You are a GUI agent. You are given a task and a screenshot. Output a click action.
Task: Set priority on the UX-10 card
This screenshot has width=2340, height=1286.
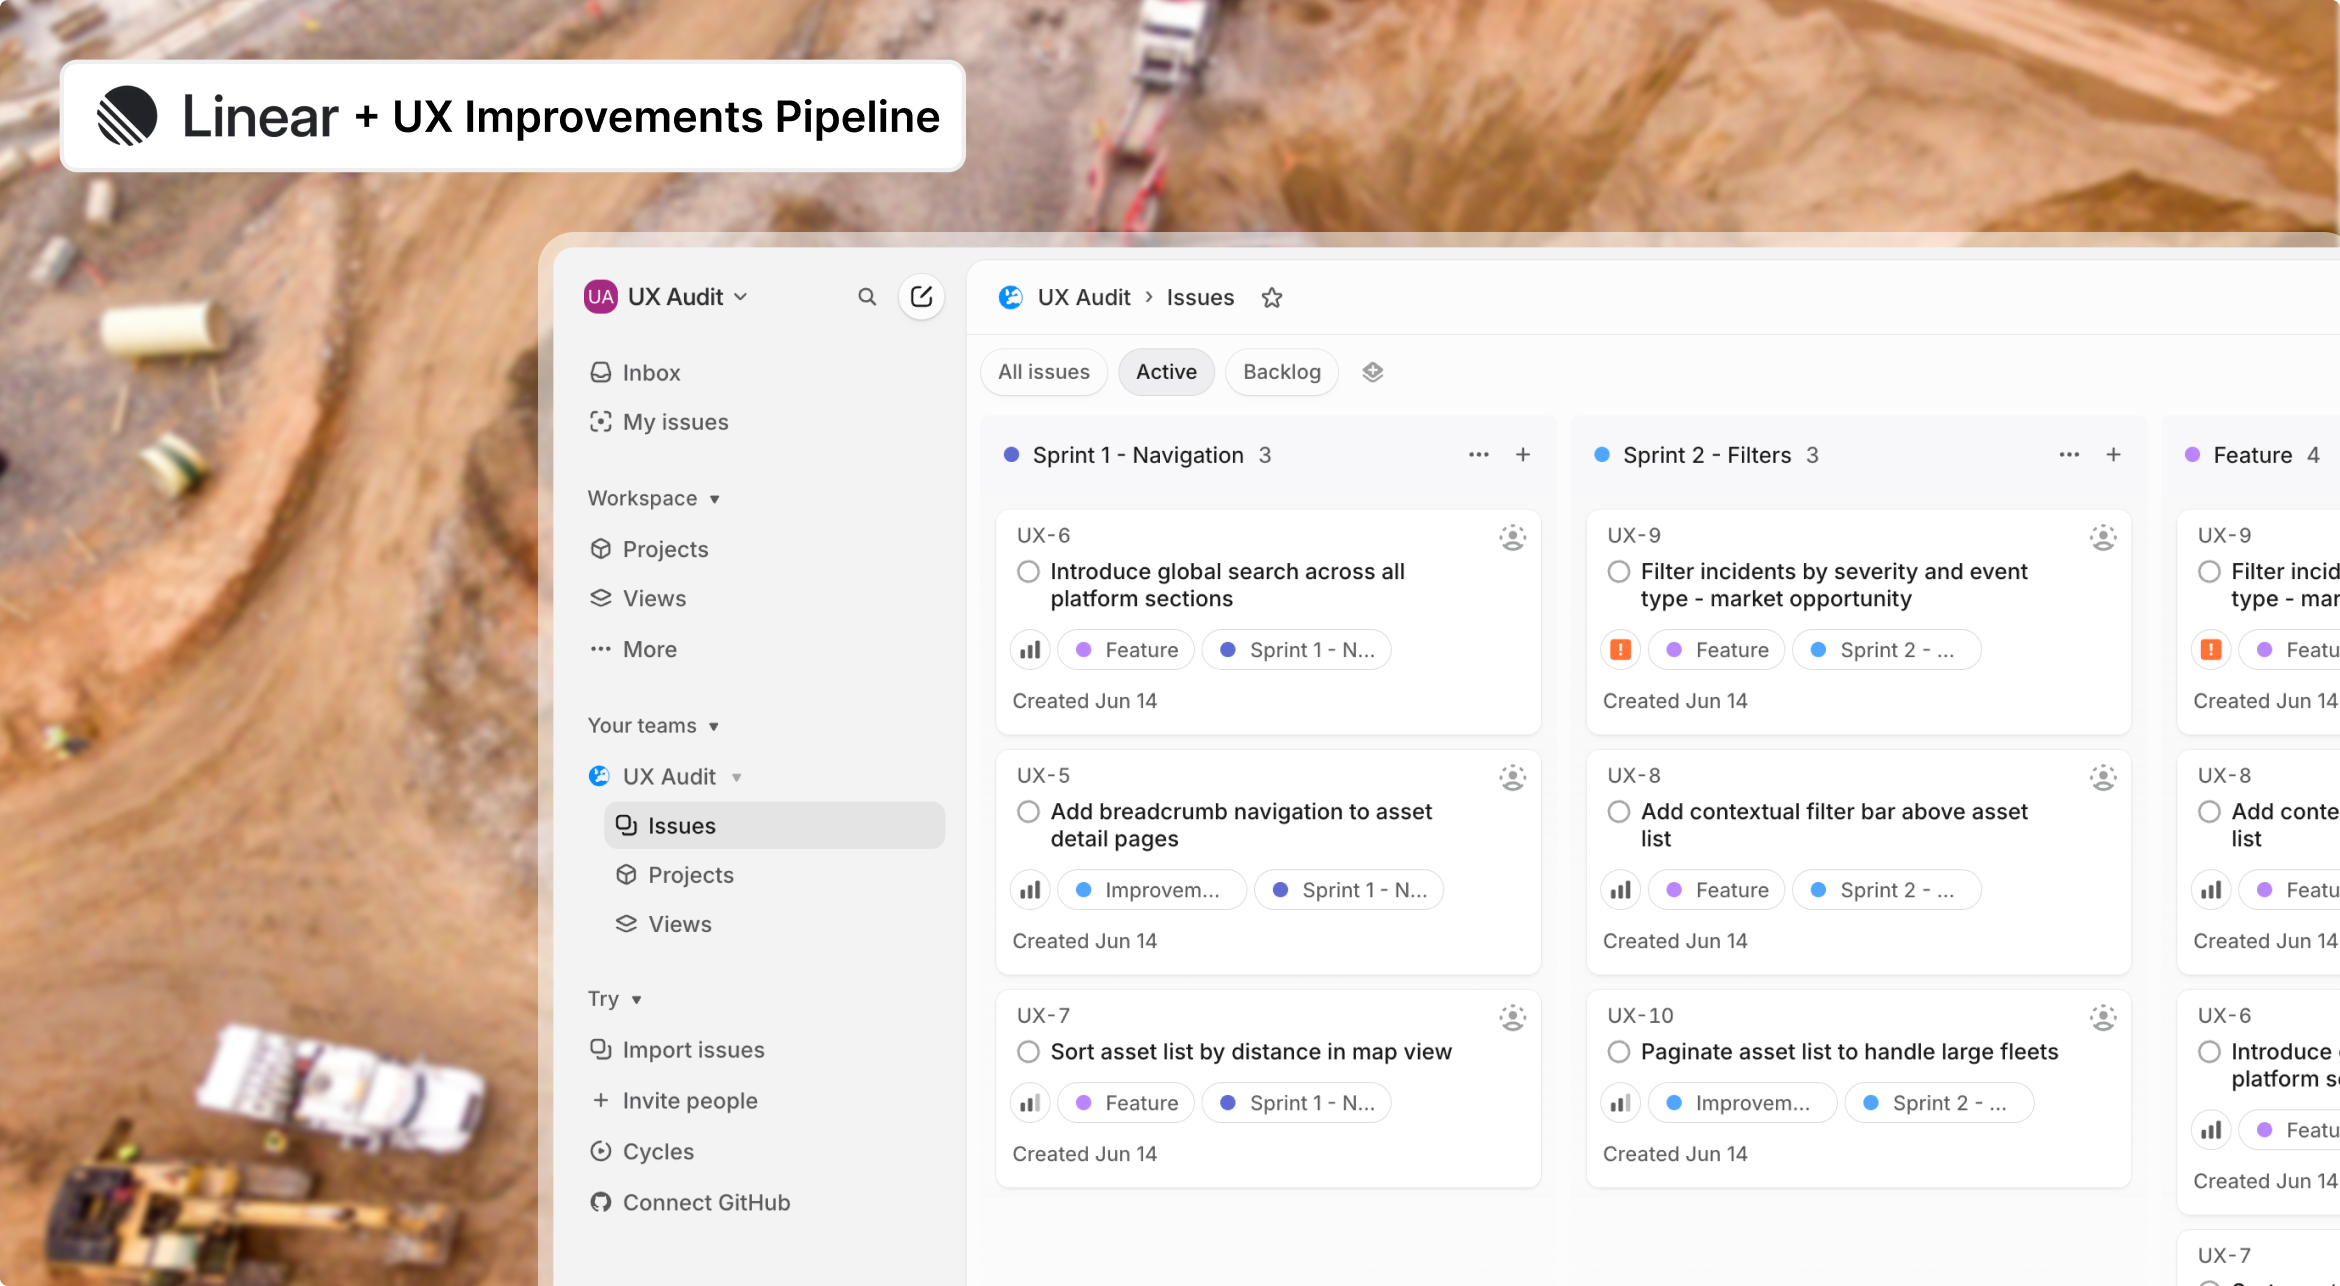coord(1621,1103)
